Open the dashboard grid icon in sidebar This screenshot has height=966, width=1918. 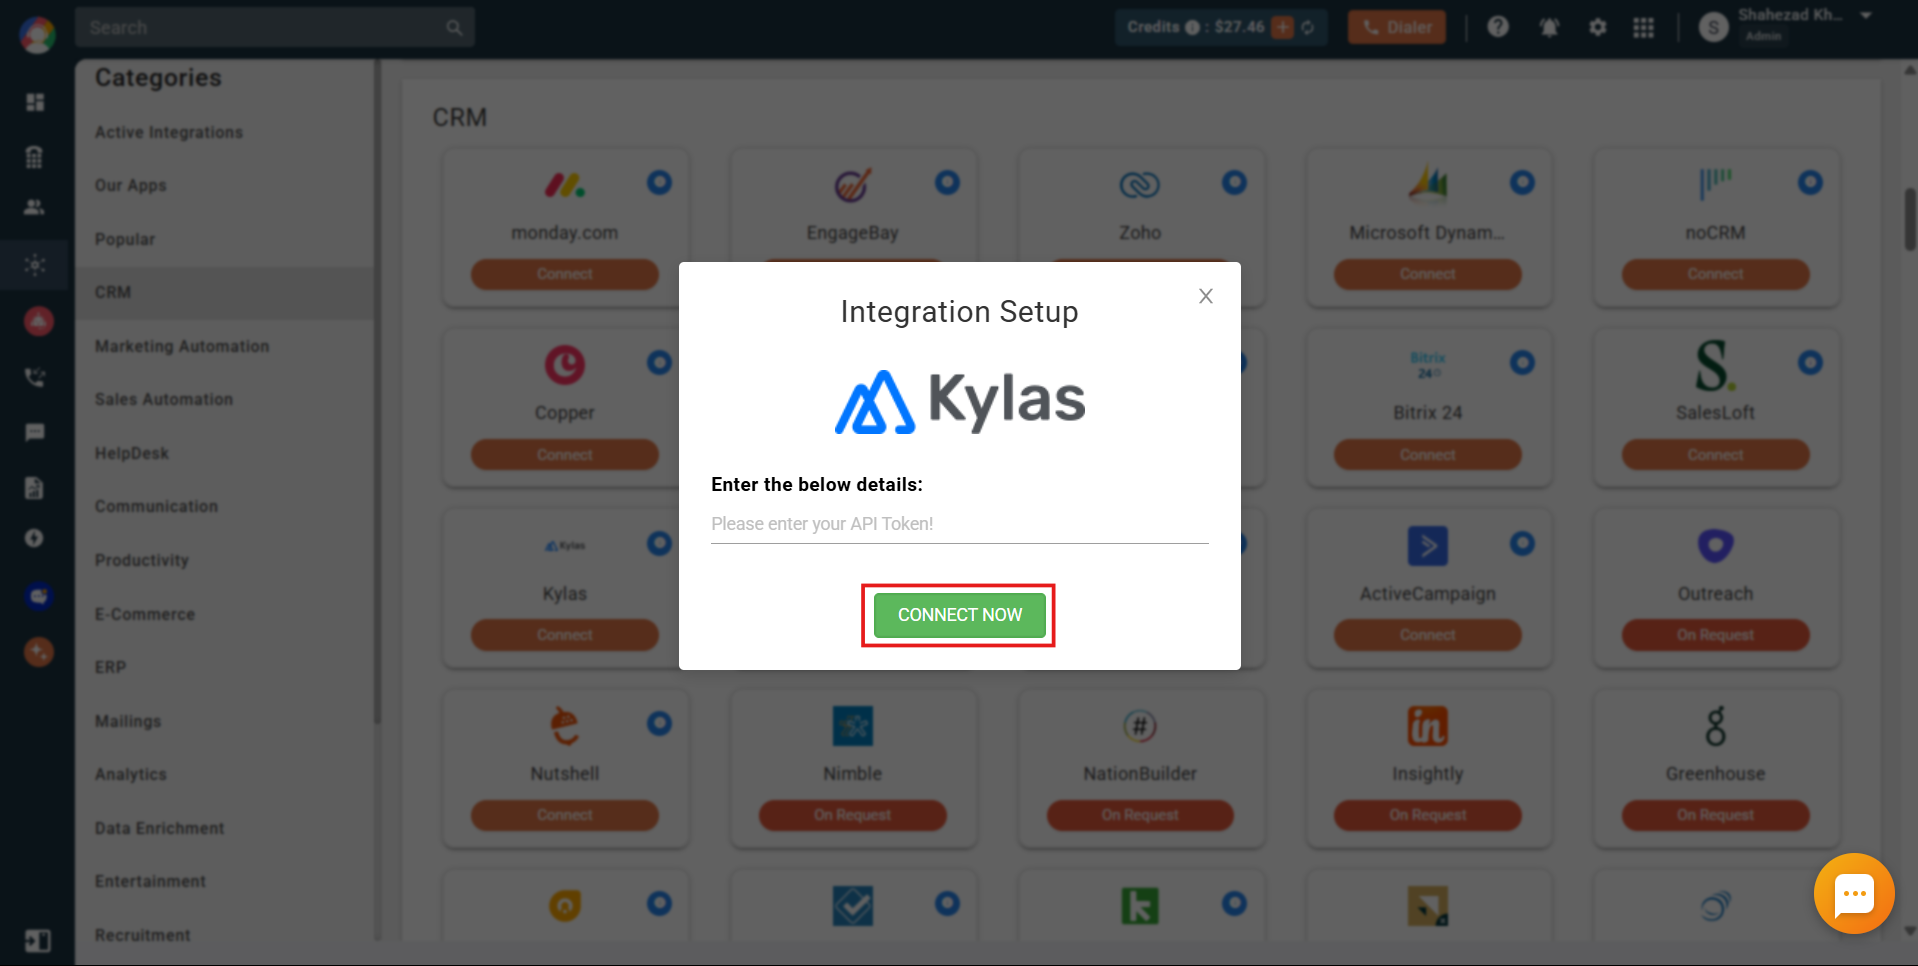[35, 102]
